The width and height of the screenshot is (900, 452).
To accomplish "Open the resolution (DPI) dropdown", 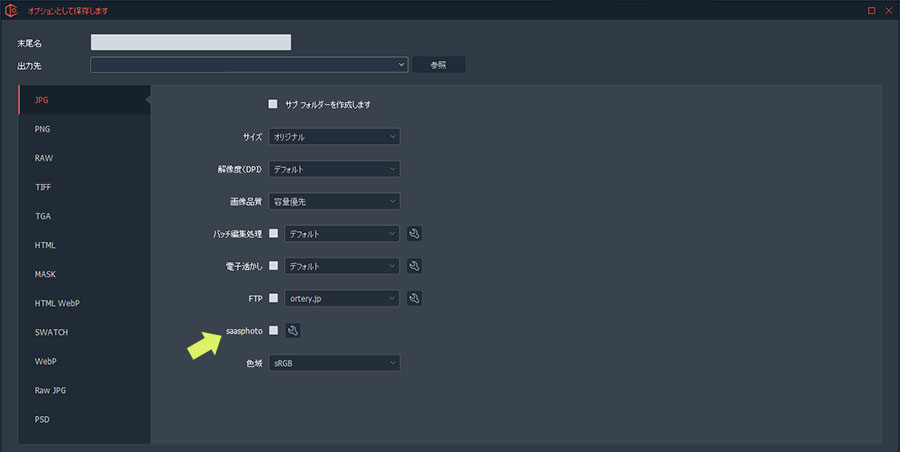I will click(334, 169).
